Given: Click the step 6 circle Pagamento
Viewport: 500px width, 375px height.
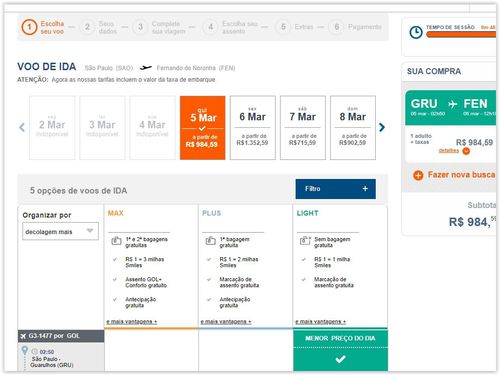Looking at the screenshot, I should point(337,27).
